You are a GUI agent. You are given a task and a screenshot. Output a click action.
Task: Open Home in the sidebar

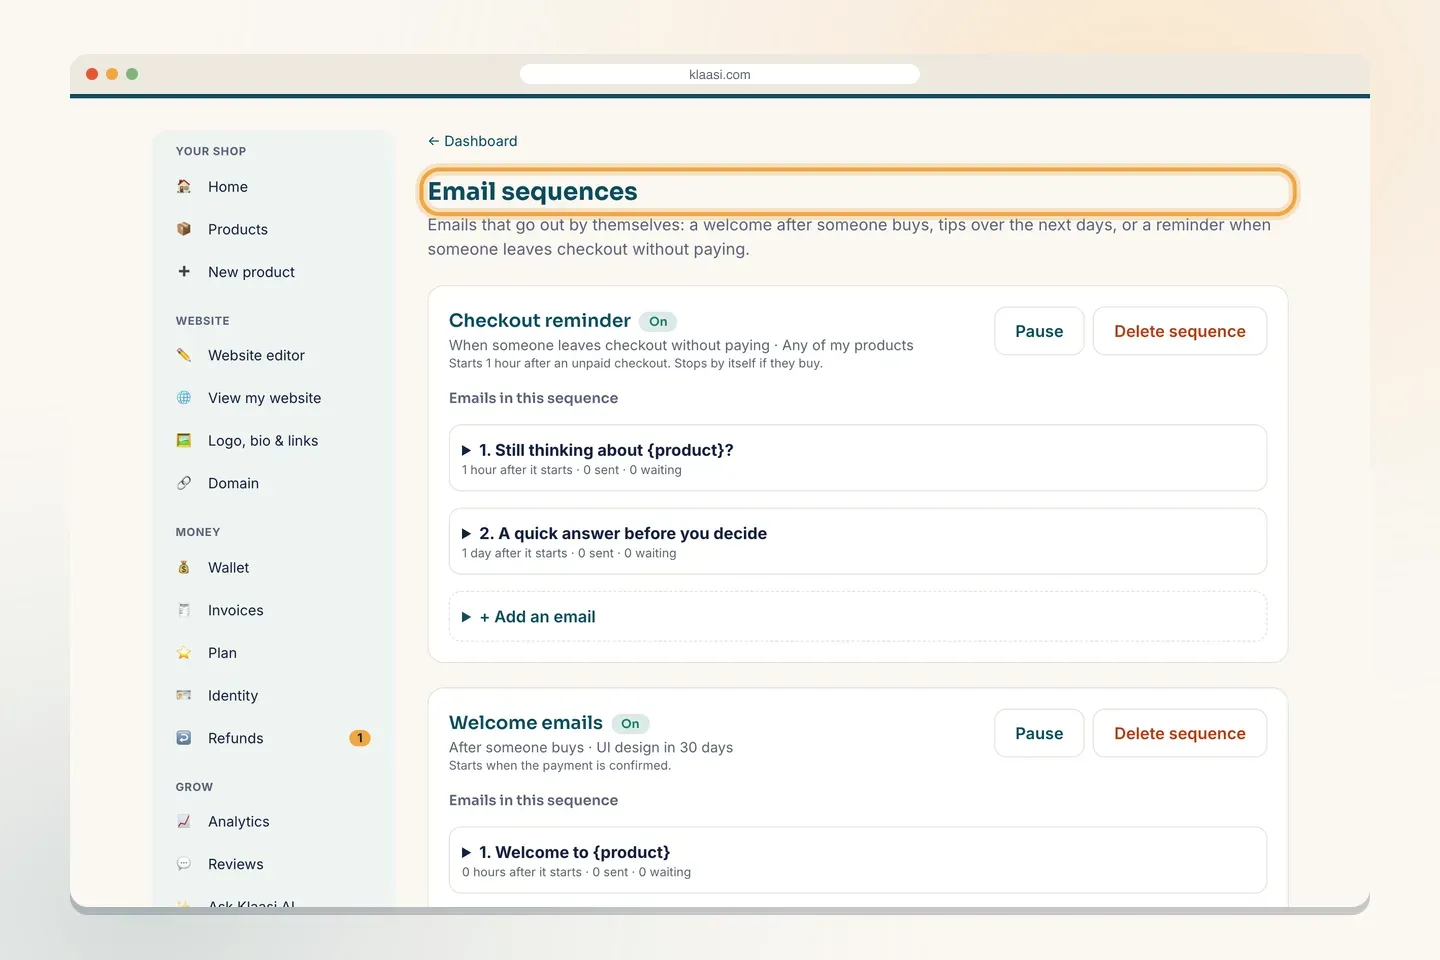[274, 187]
